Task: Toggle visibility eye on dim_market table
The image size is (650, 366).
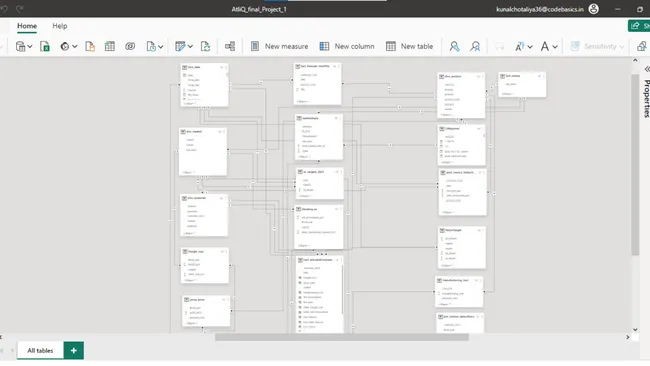Action: [x=220, y=132]
